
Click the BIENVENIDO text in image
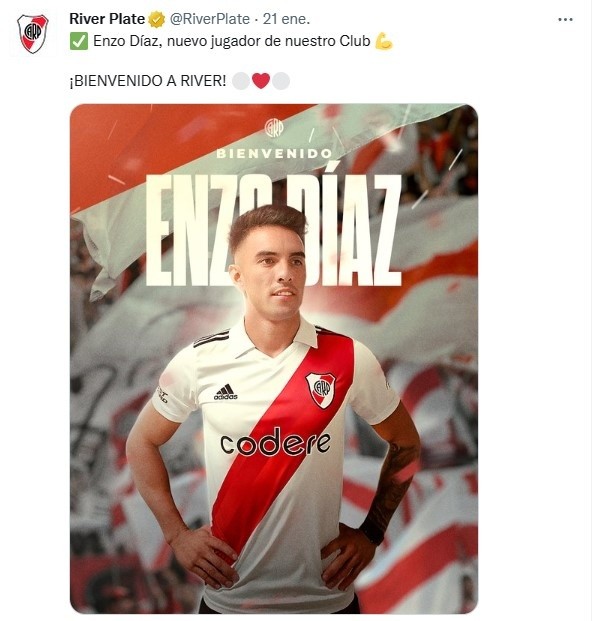tap(274, 154)
